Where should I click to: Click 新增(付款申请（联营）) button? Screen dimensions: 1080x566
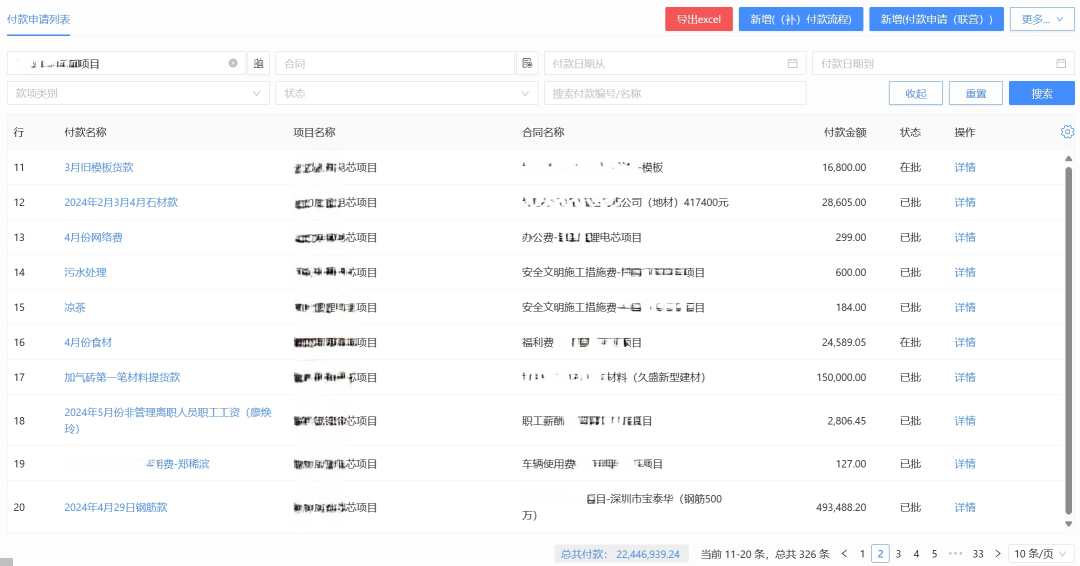coord(936,19)
